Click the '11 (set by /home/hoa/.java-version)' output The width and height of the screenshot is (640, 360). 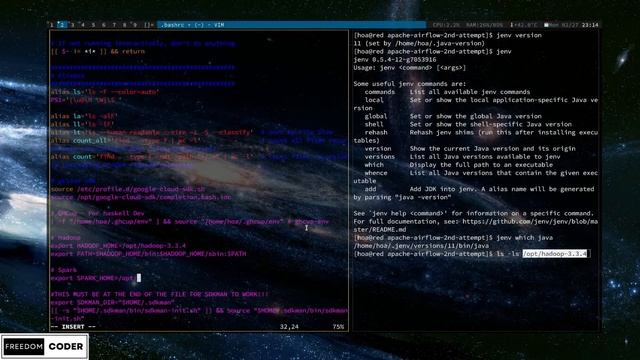point(419,43)
